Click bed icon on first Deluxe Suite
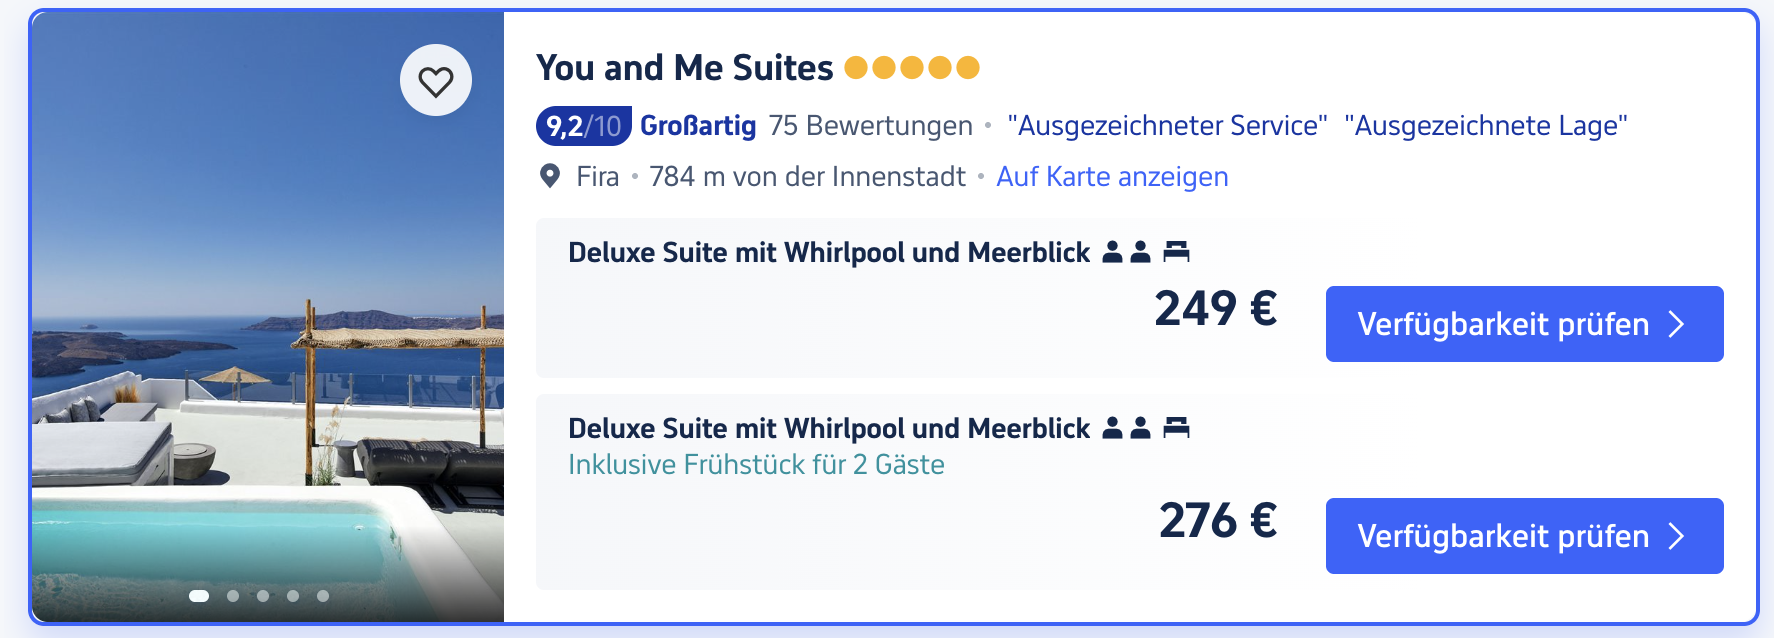 1177,252
